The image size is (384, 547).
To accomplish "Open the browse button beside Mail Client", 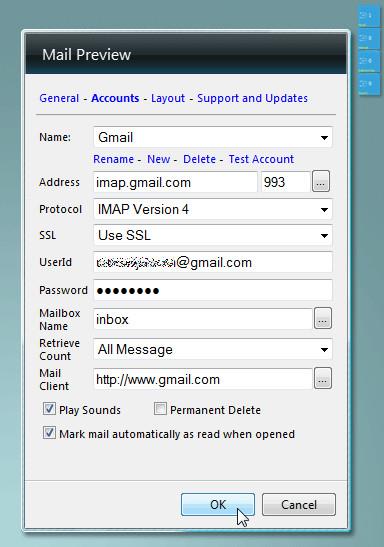I will pos(323,378).
